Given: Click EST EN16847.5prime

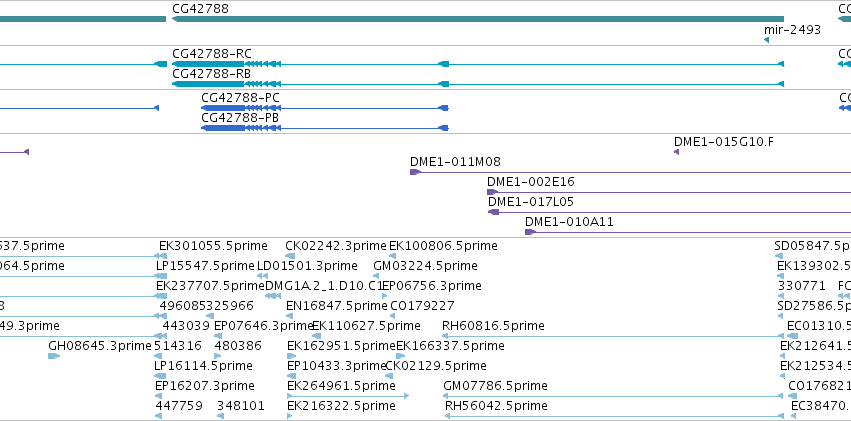Looking at the screenshot, I should (x=336, y=306).
